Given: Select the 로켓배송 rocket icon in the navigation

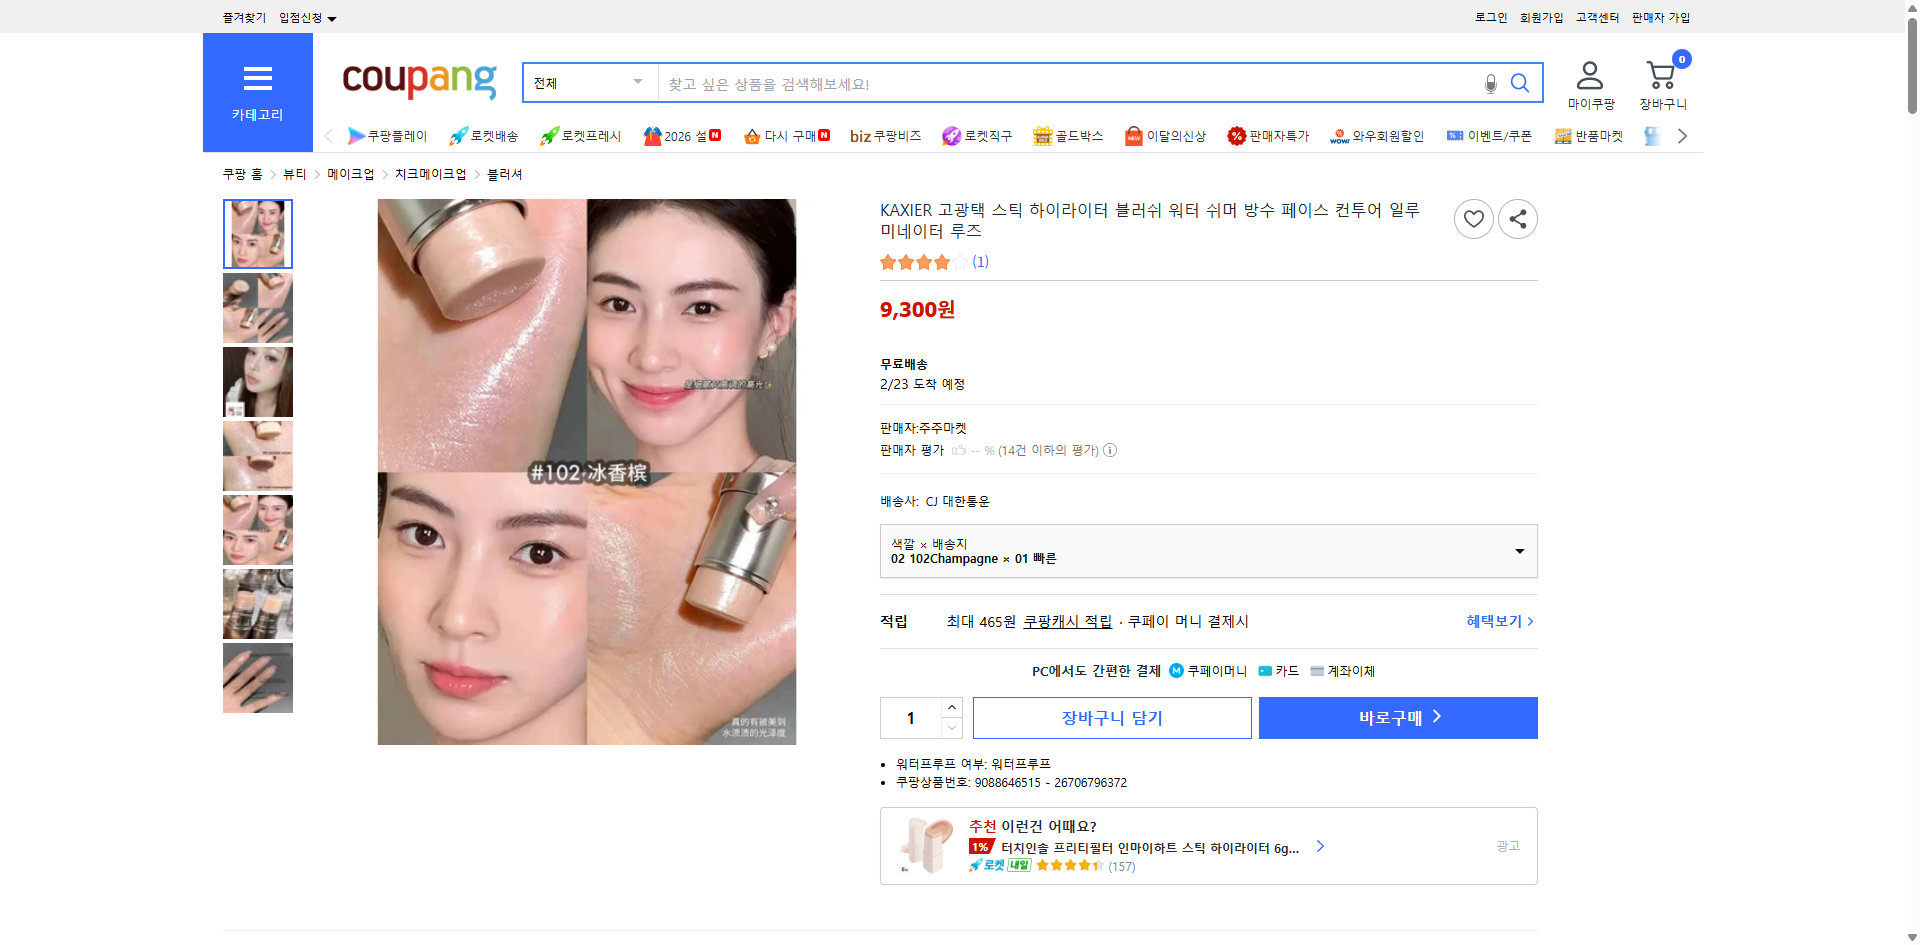Looking at the screenshot, I should [458, 135].
